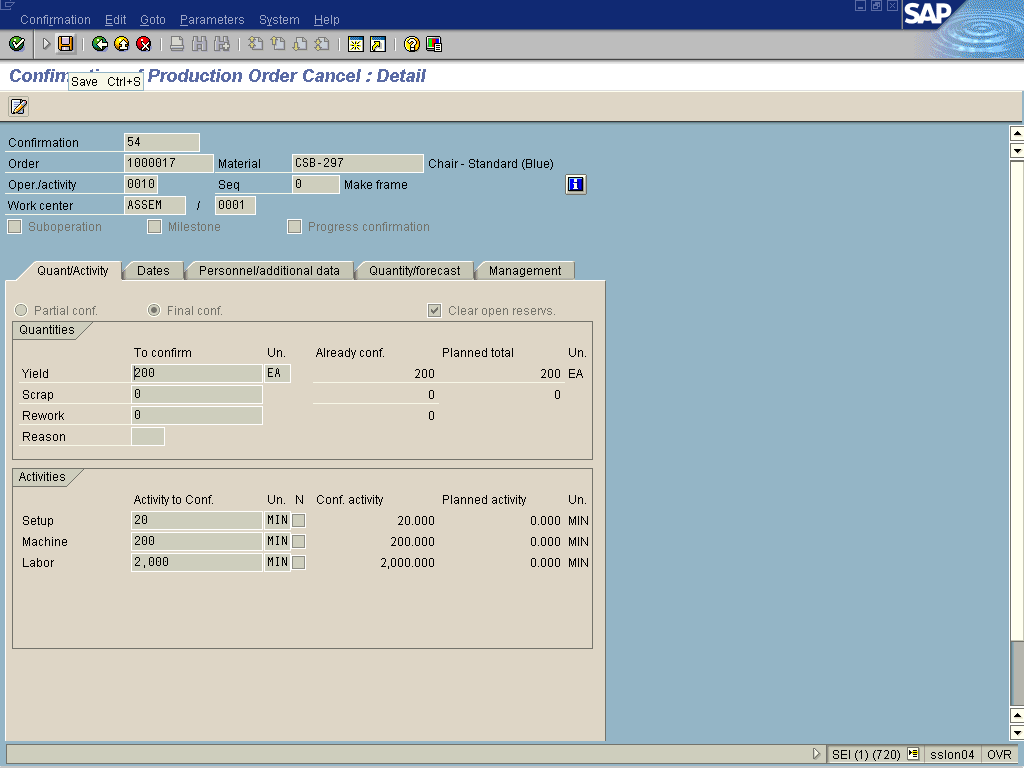Click the Setup activity field
The height and width of the screenshot is (768, 1024).
pos(197,520)
